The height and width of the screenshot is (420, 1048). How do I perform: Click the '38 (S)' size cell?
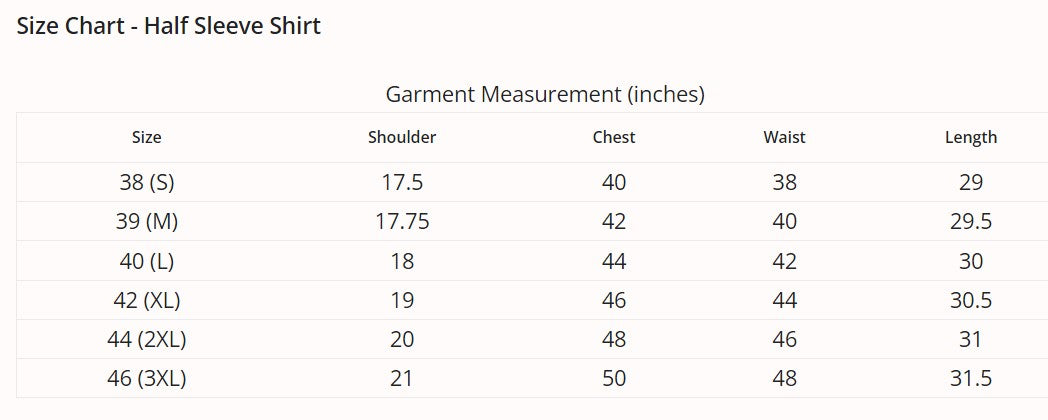146,182
